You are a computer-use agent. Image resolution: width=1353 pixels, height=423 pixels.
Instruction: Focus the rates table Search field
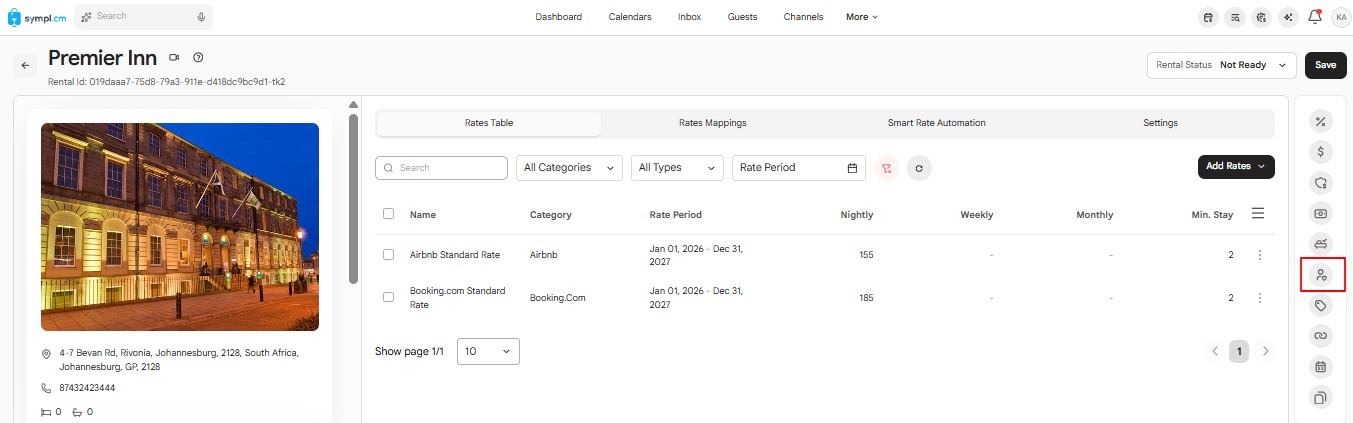pyautogui.click(x=441, y=168)
